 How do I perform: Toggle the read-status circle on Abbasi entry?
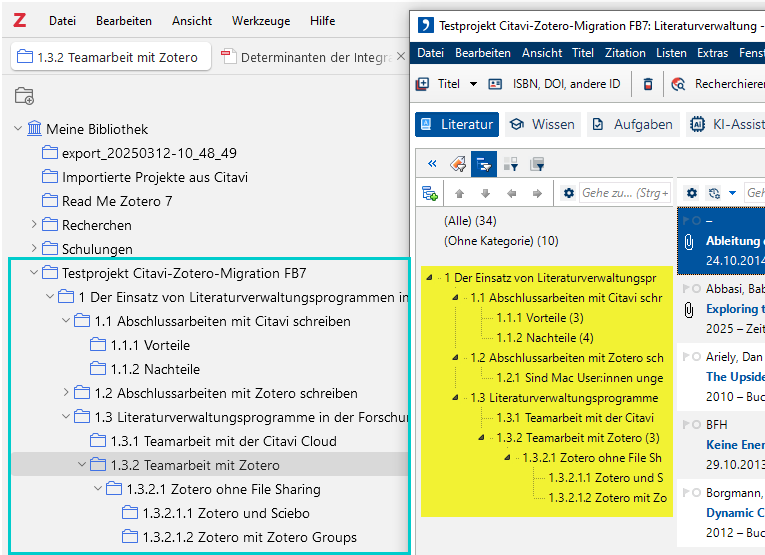697,289
